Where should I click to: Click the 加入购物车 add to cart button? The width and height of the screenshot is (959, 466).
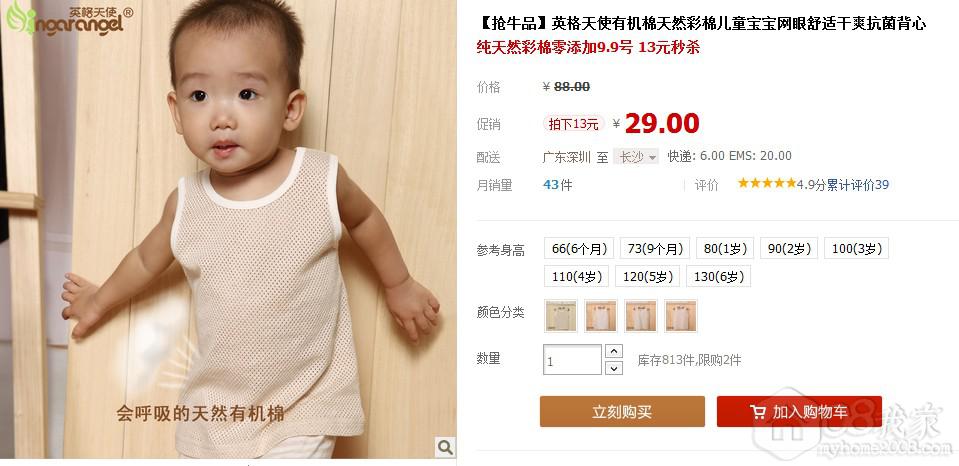799,412
